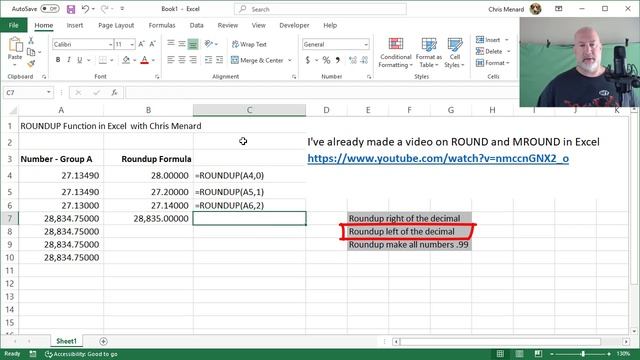Click the Orientation text angle icon
The height and width of the screenshot is (360, 640).
click(209, 44)
